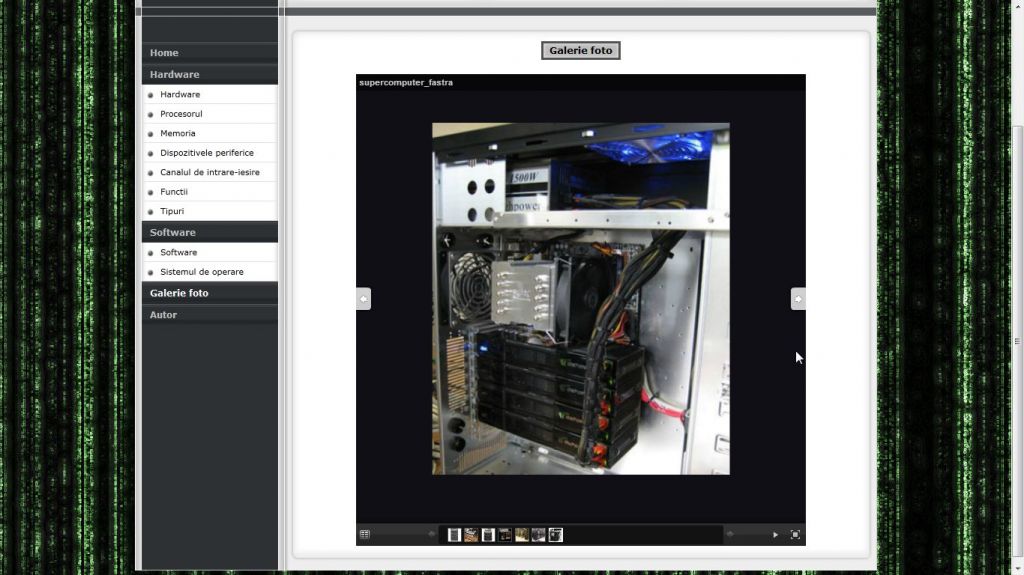The height and width of the screenshot is (575, 1024).
Task: Select the last gallery thumbnail
Action: pos(556,535)
